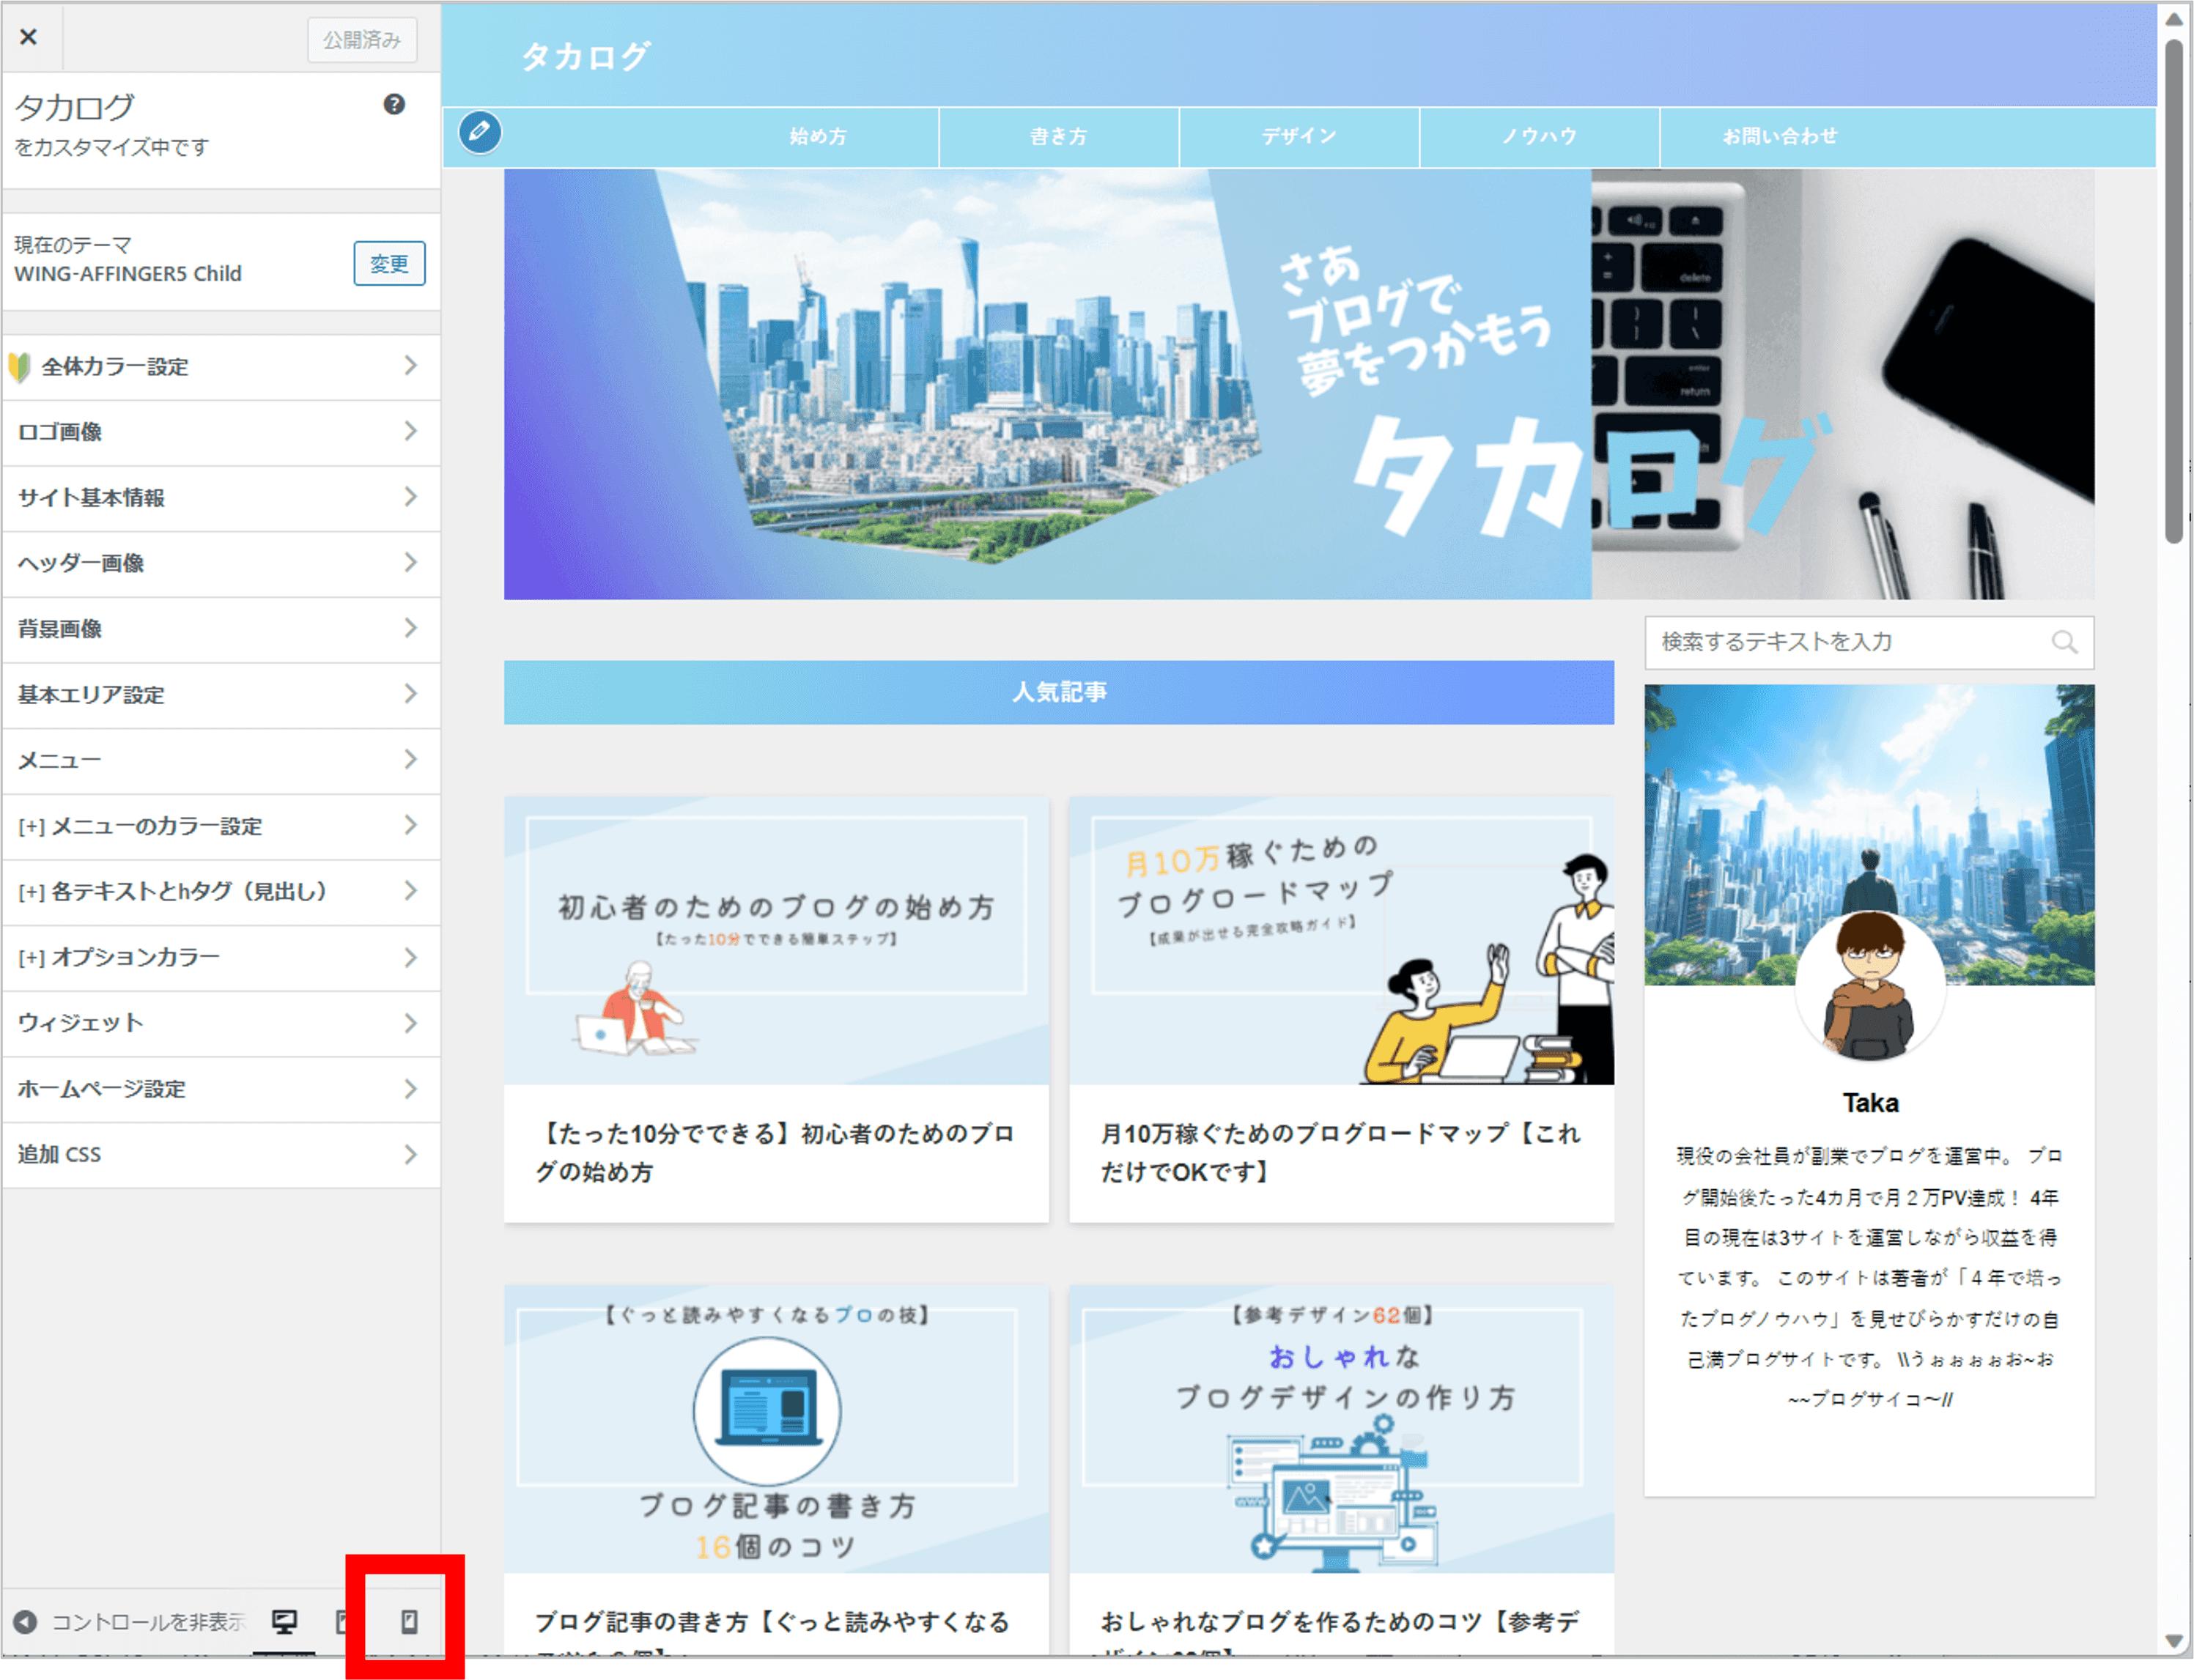Screen dimensions: 2194x1680
Task: Expand [+] 各テキストとhタグ（見出し） section
Action: pos(221,891)
